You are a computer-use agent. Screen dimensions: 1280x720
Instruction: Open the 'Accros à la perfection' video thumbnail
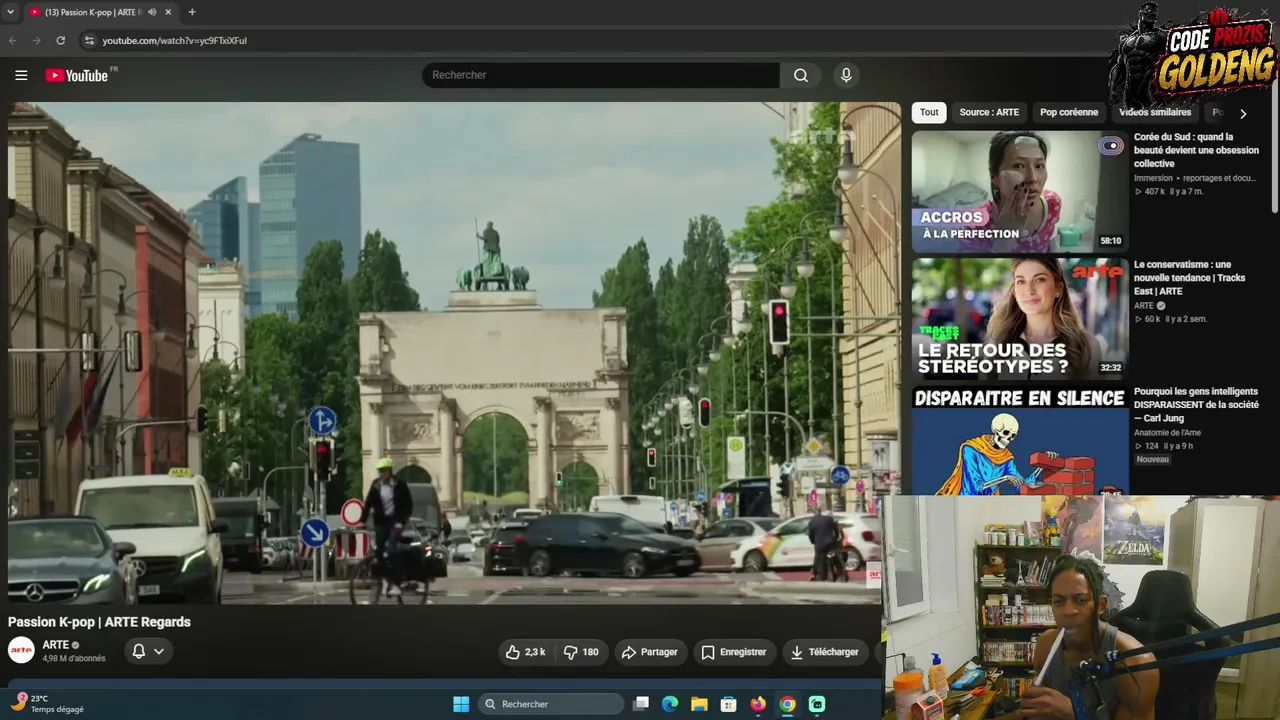pos(1019,192)
